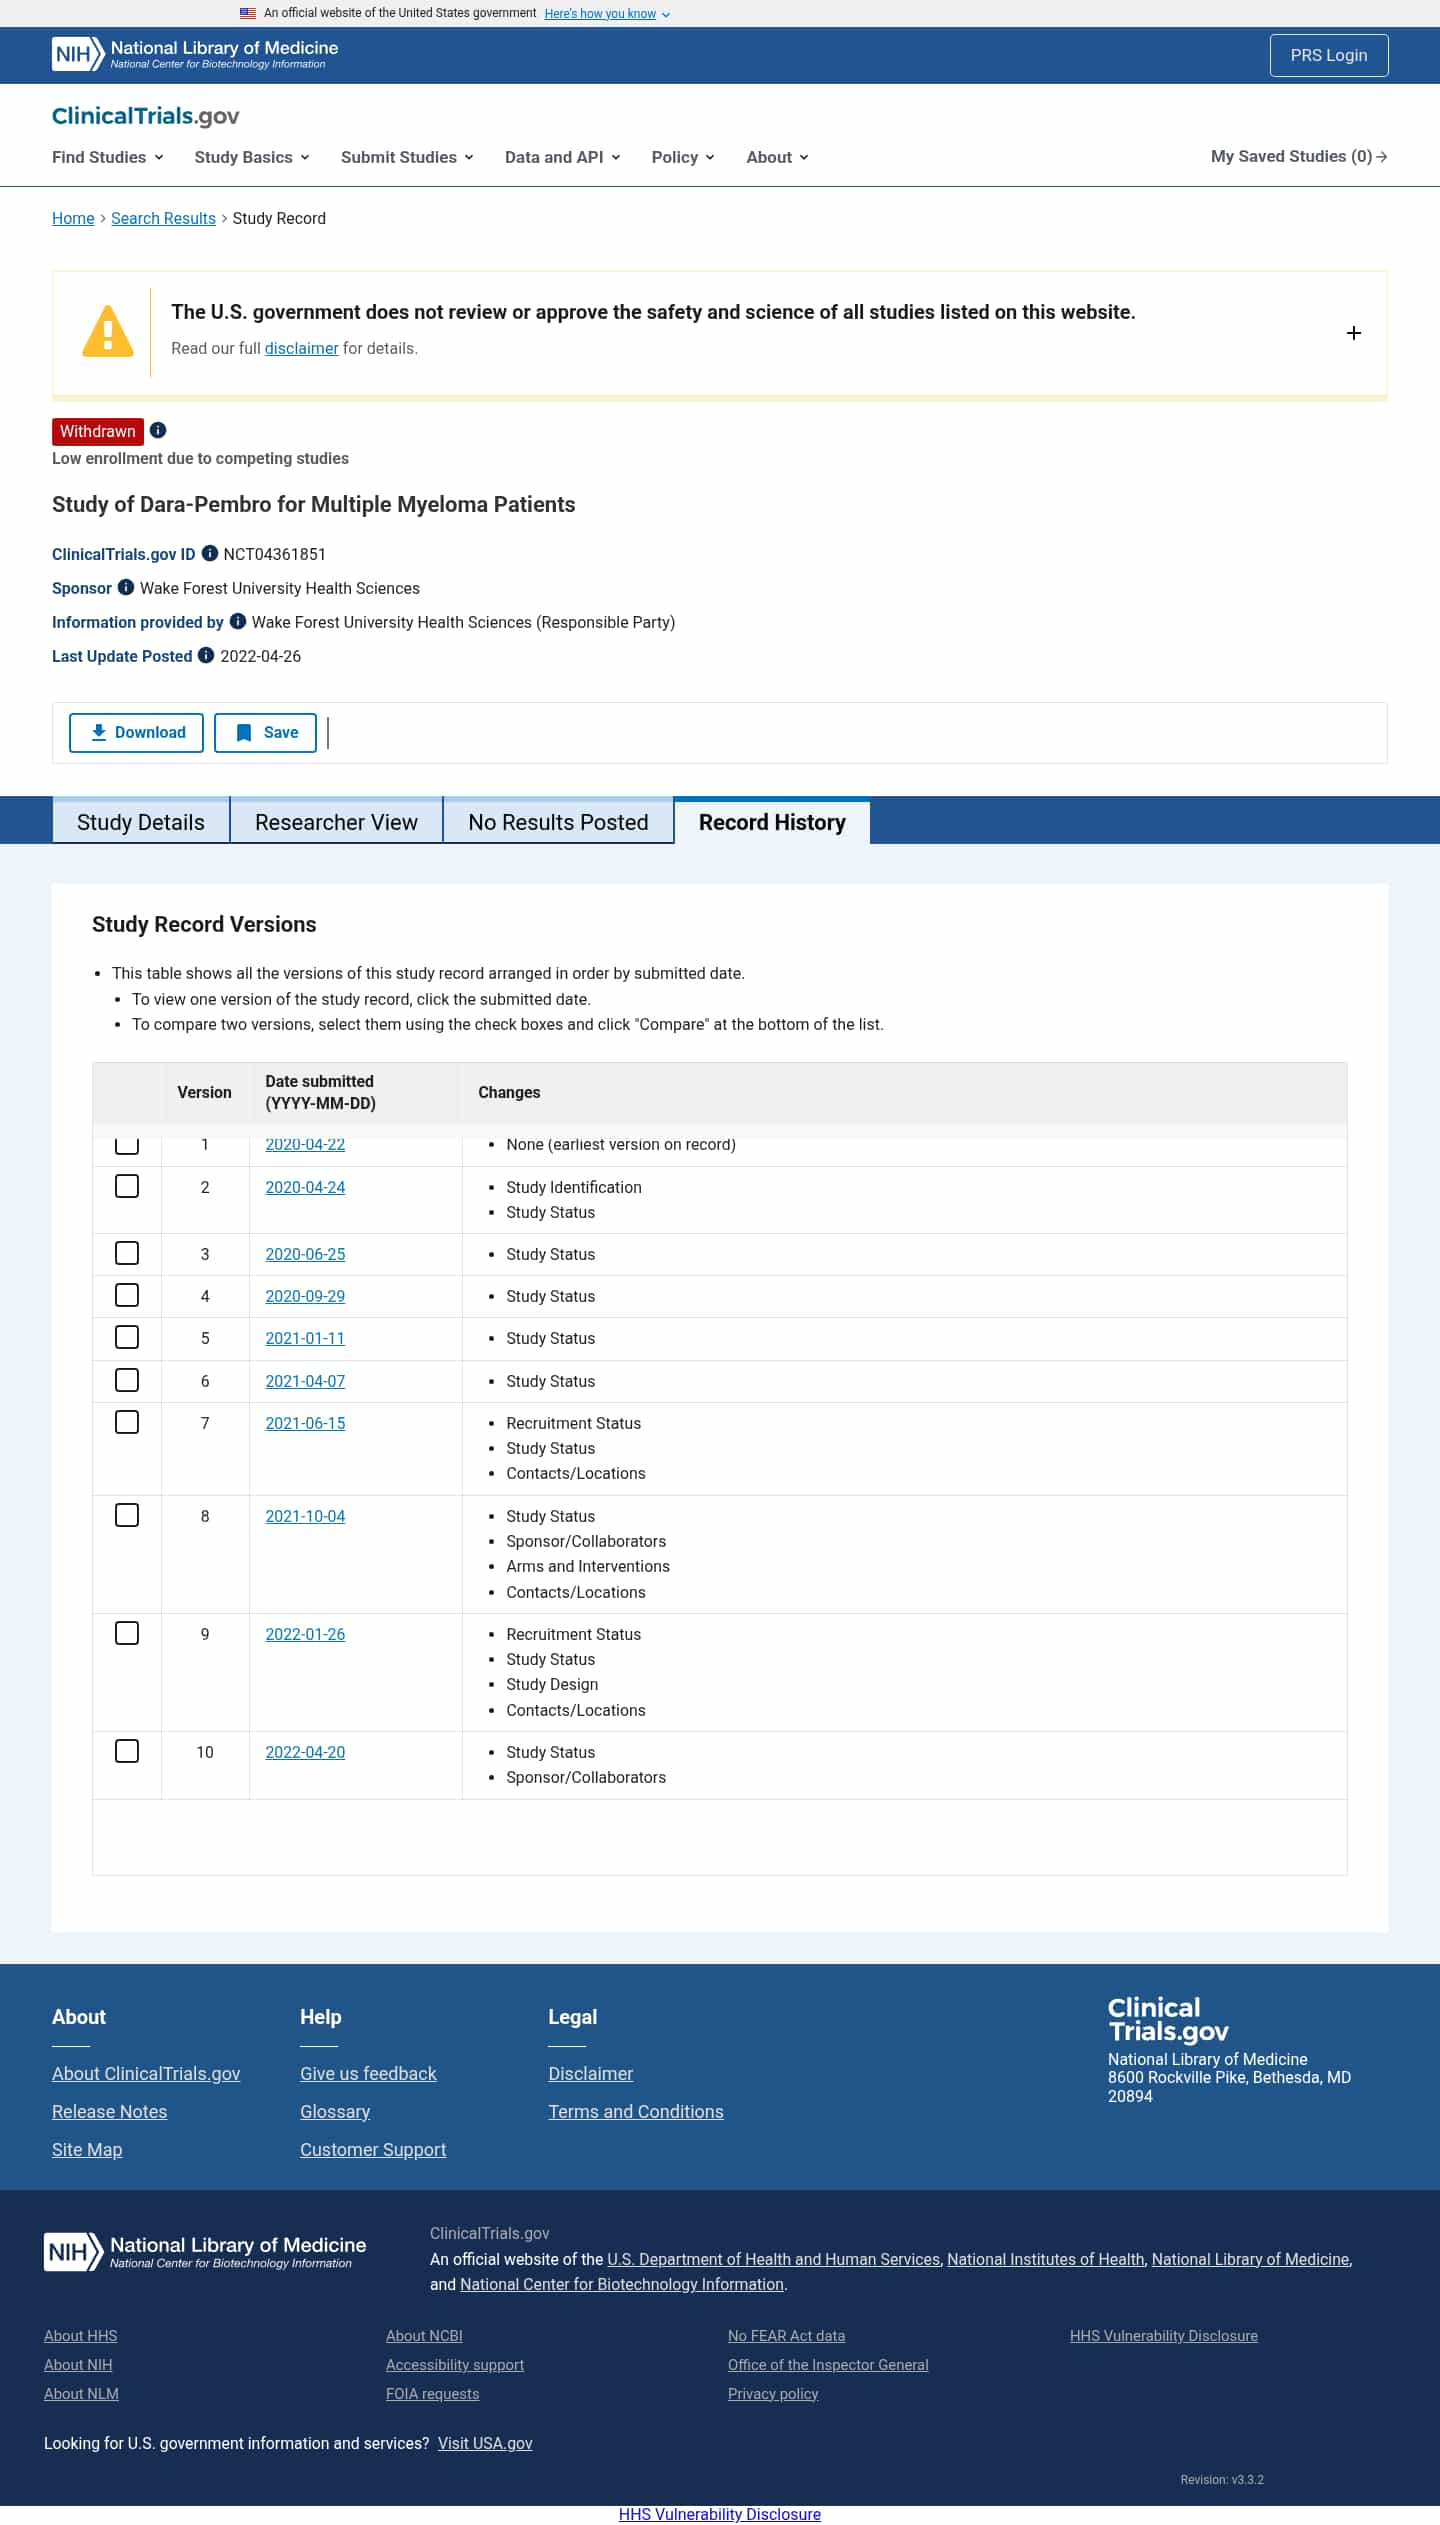
Task: View version dated 2021-01-11
Action: pos(305,1338)
